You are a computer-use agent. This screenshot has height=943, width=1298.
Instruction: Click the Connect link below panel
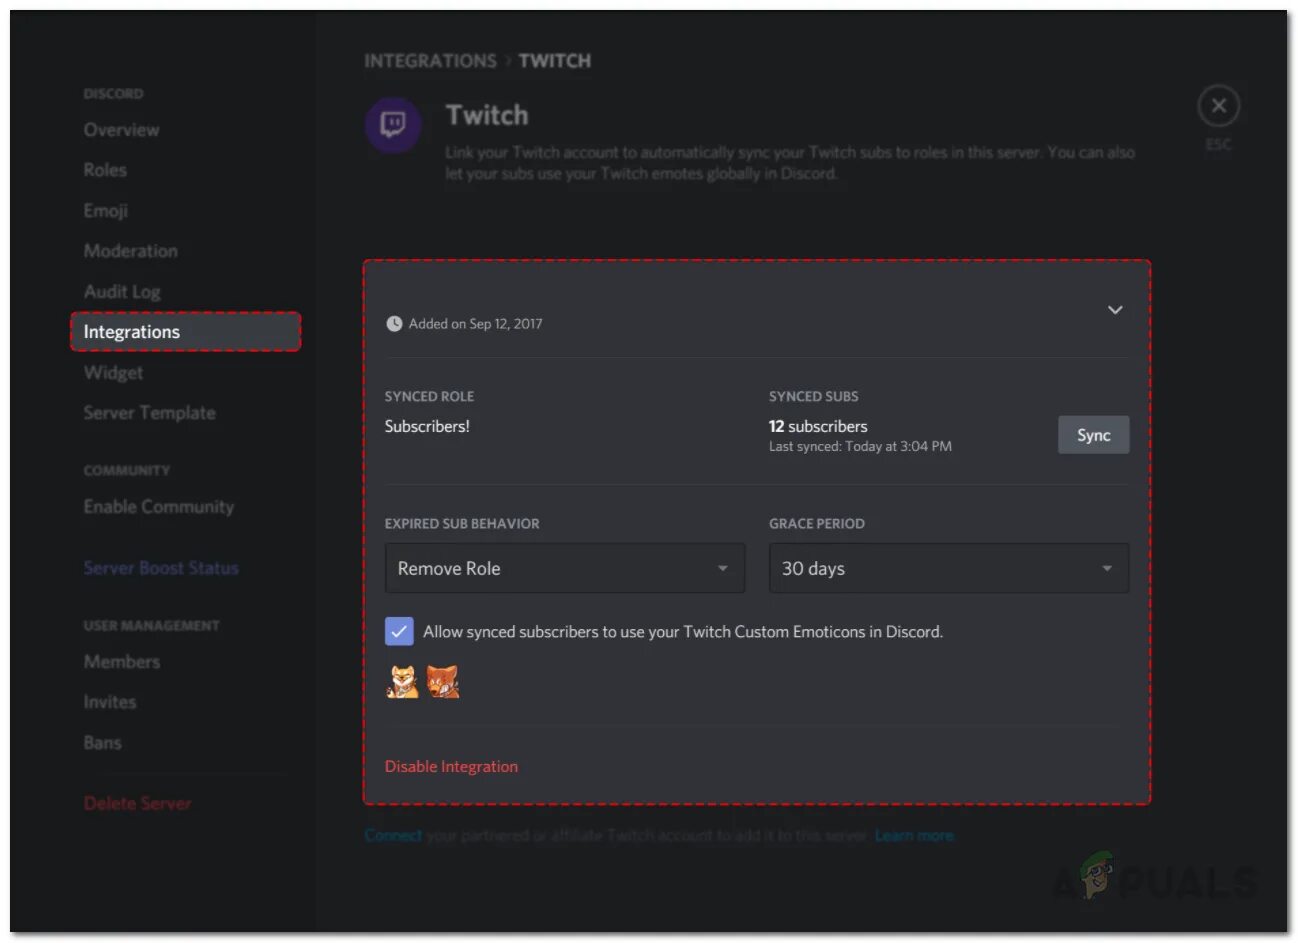392,836
